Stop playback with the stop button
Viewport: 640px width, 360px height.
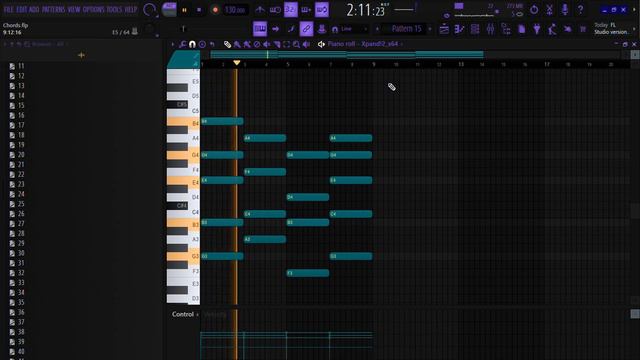pos(199,10)
